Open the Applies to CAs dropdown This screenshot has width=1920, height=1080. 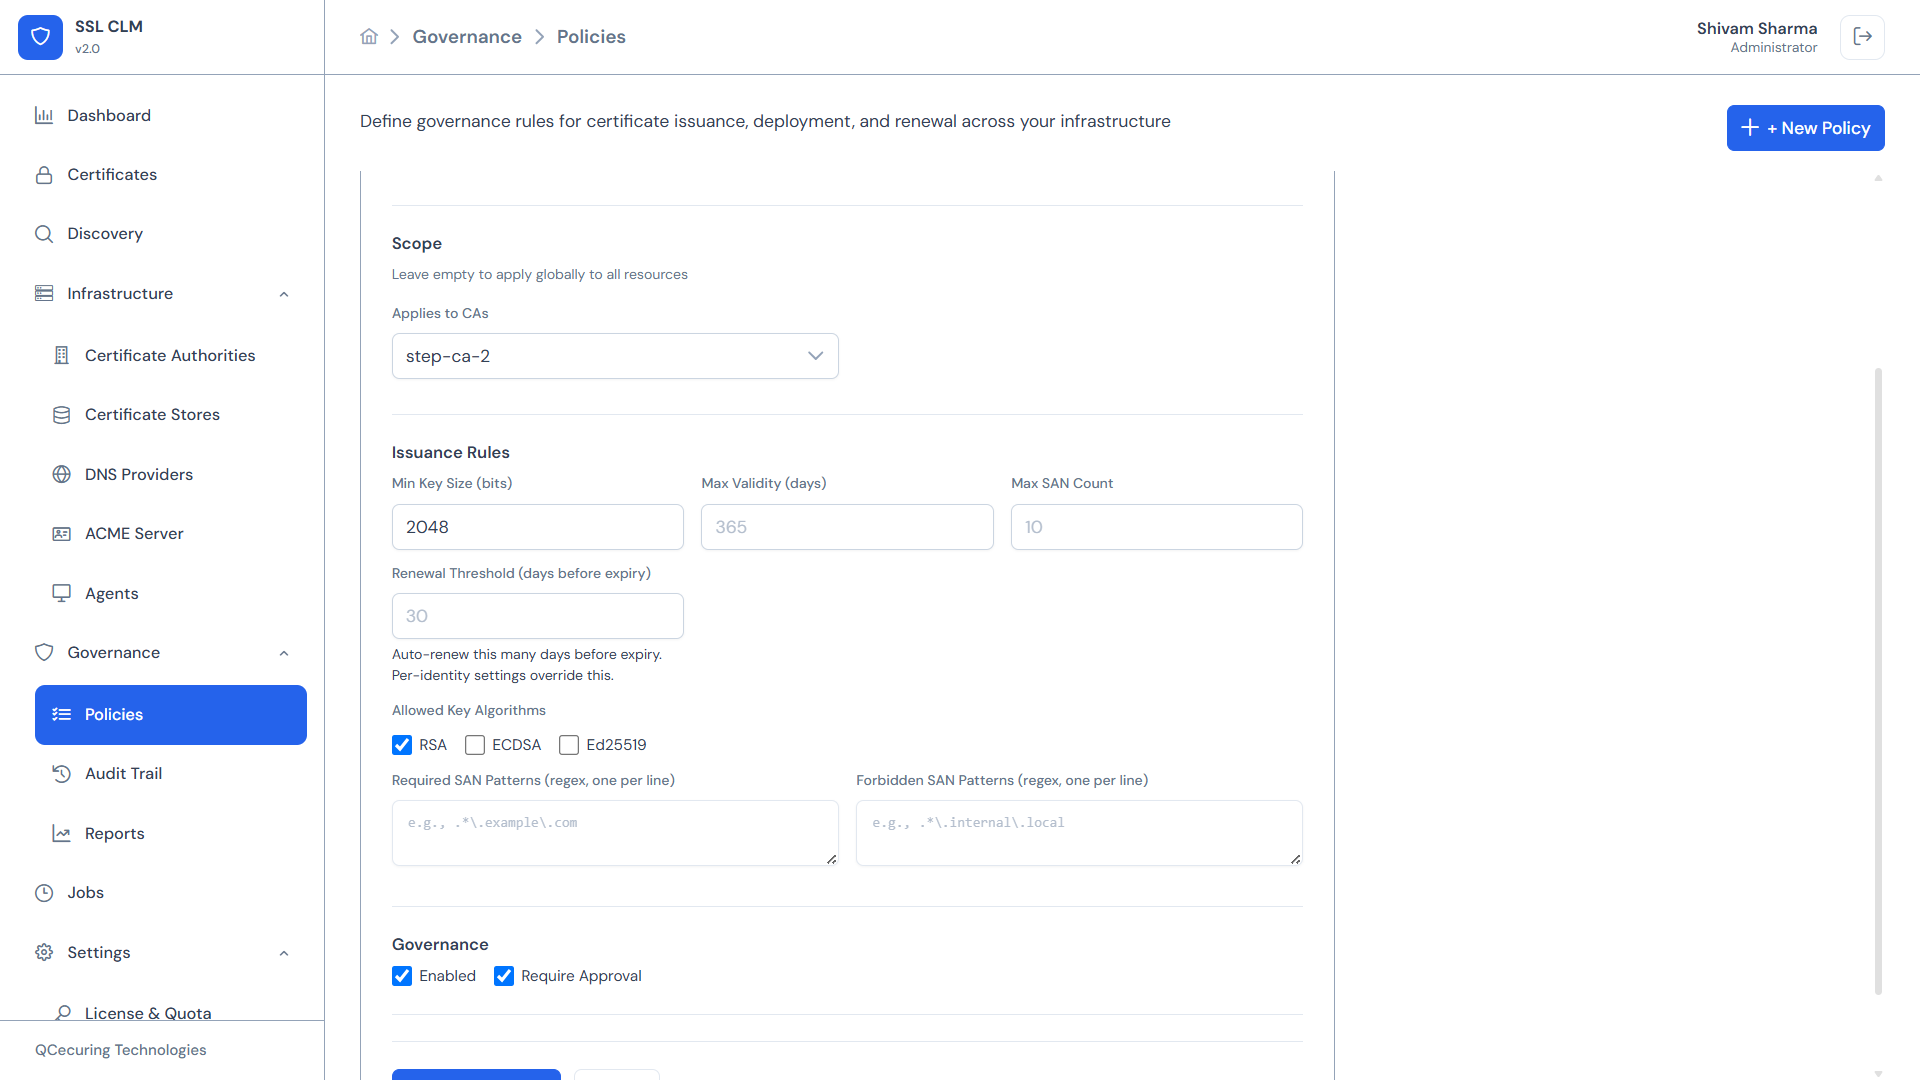coord(615,356)
